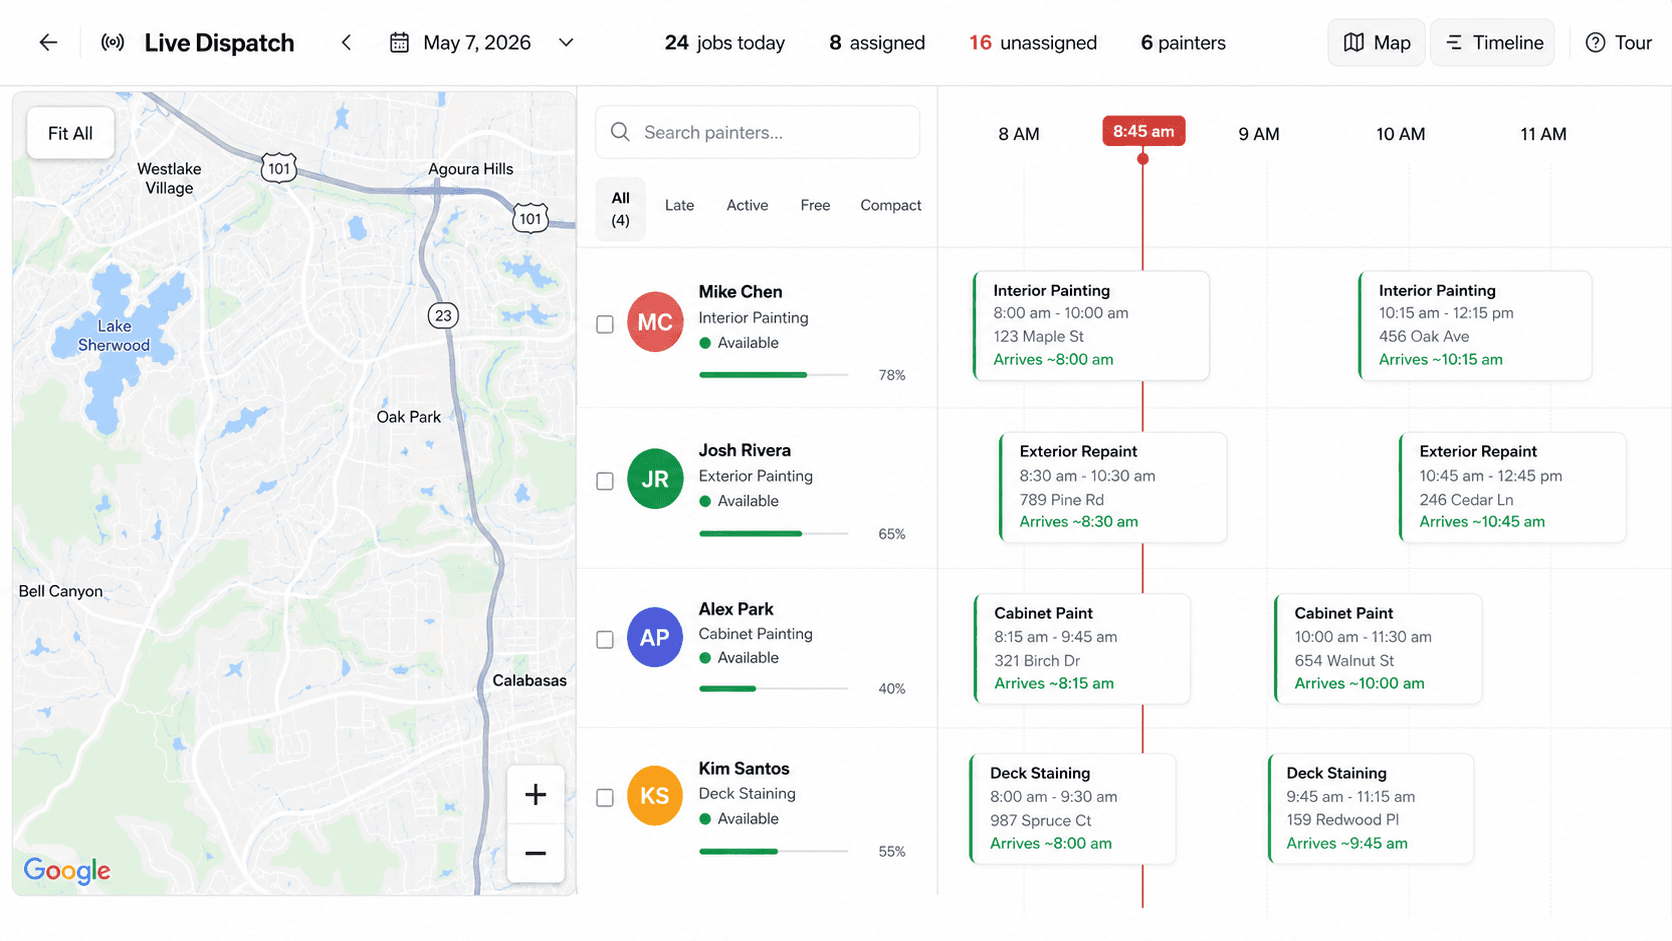Go to the previous day chevron
This screenshot has width=1672, height=941.
(x=346, y=42)
